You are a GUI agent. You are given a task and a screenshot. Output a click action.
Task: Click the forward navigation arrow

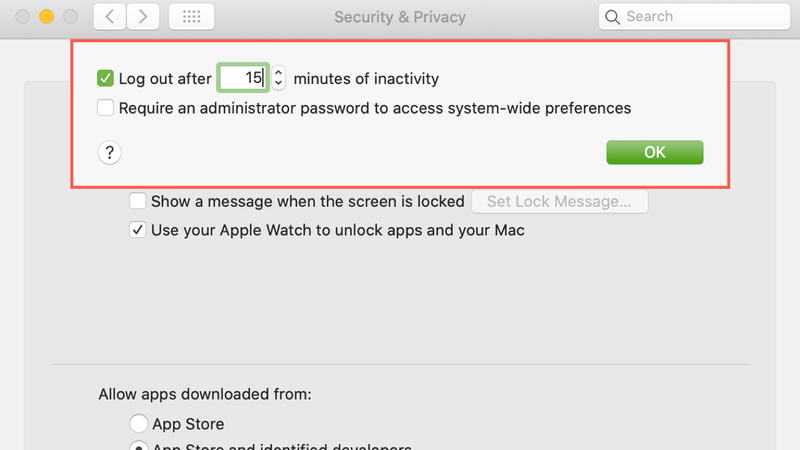(143, 17)
